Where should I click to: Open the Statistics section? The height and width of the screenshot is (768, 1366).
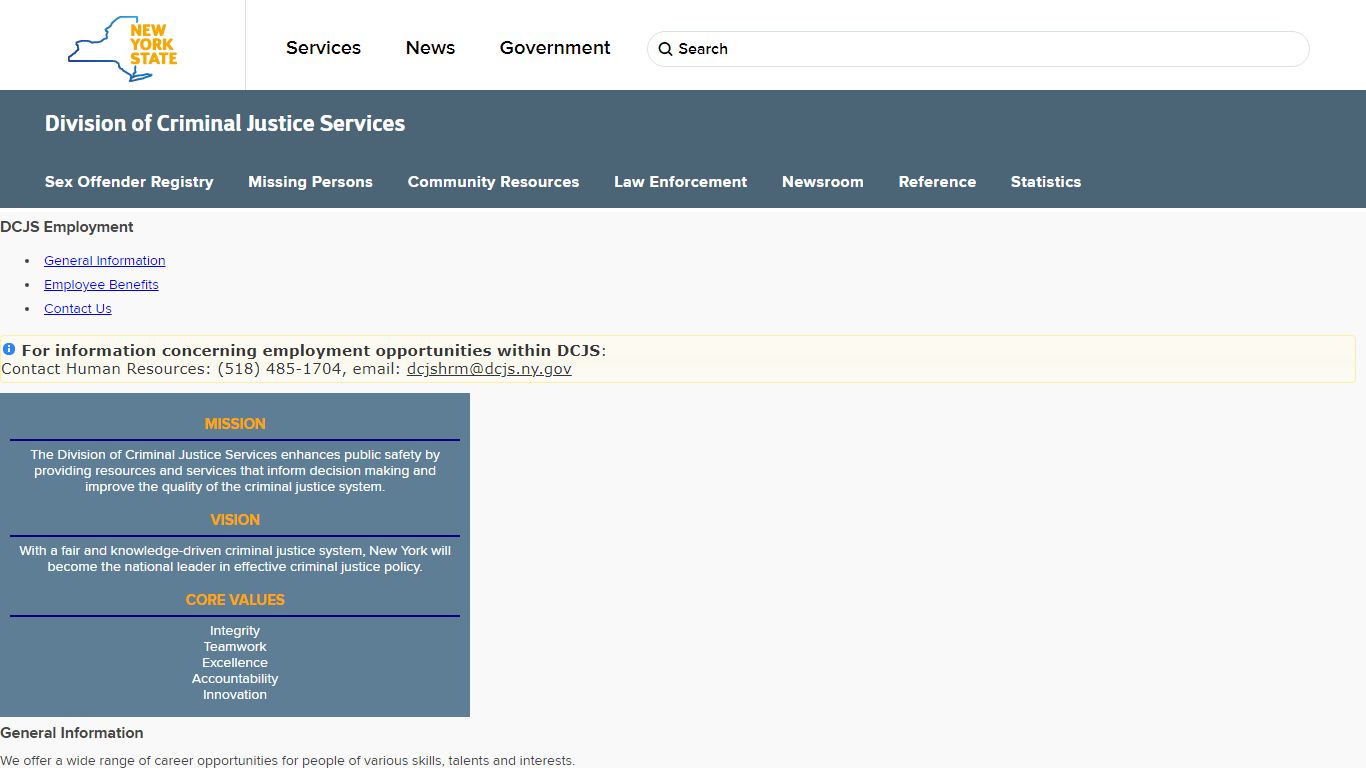(x=1045, y=182)
